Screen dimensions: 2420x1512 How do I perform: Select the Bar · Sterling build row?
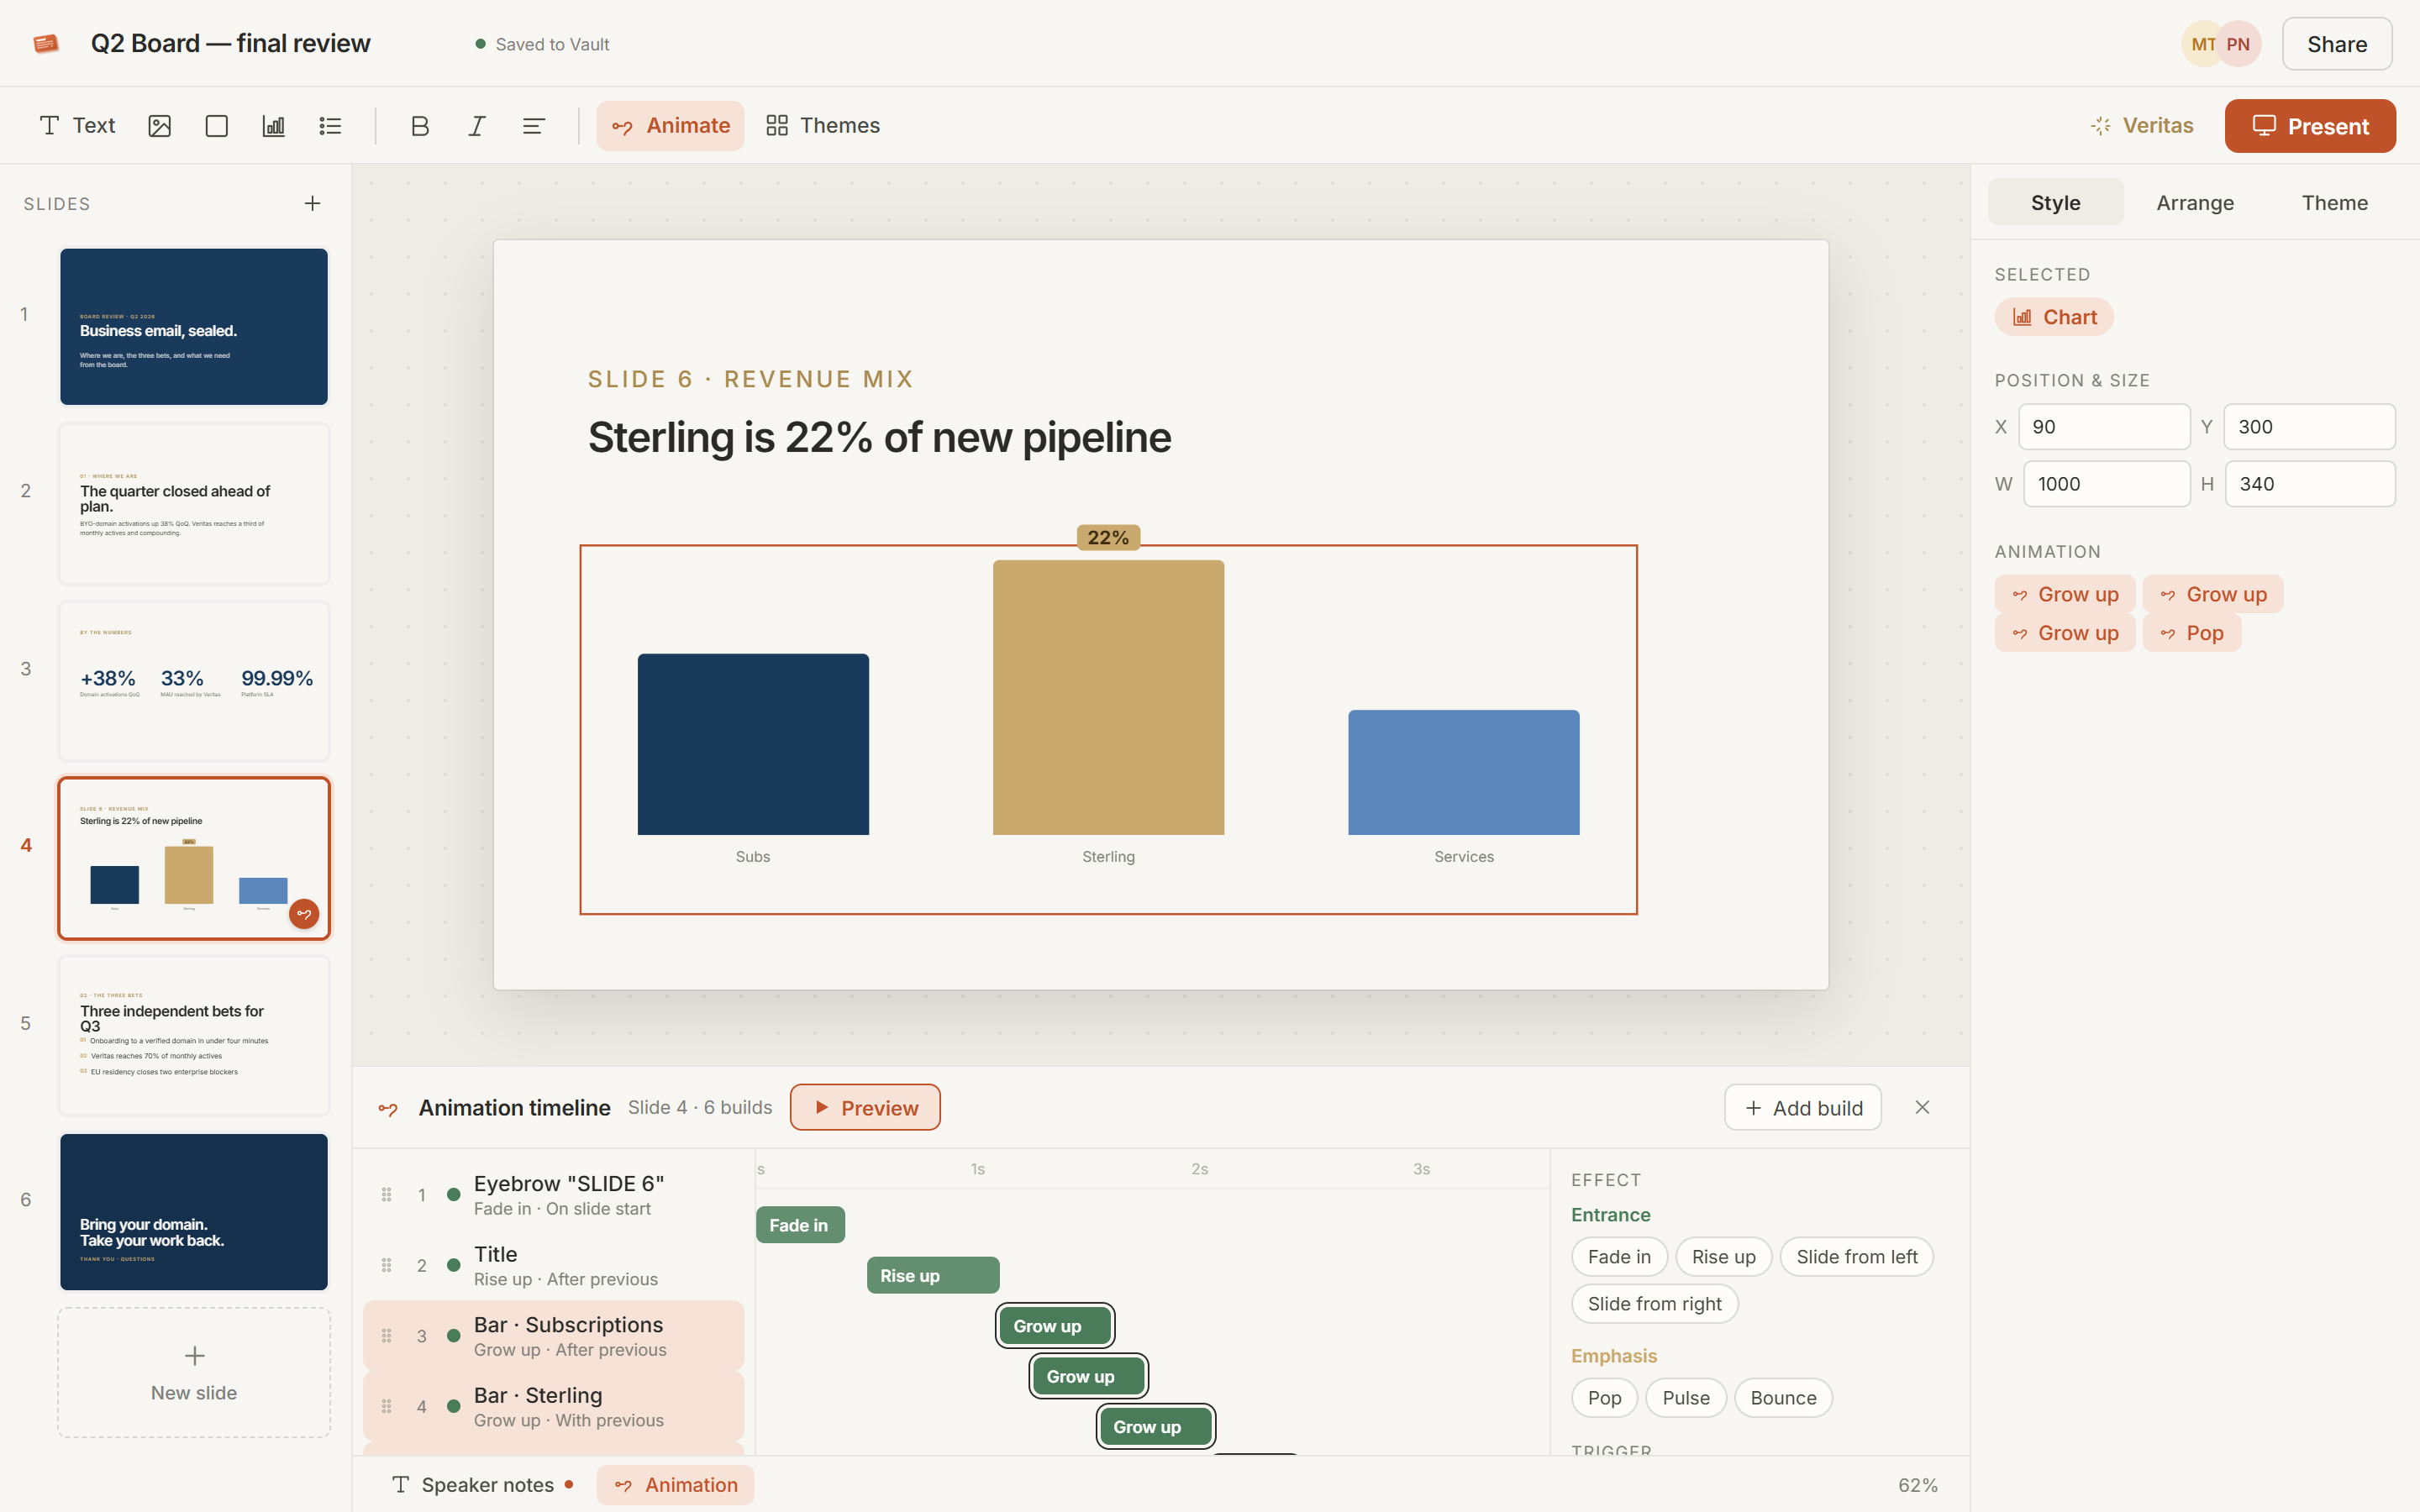pyautogui.click(x=553, y=1406)
